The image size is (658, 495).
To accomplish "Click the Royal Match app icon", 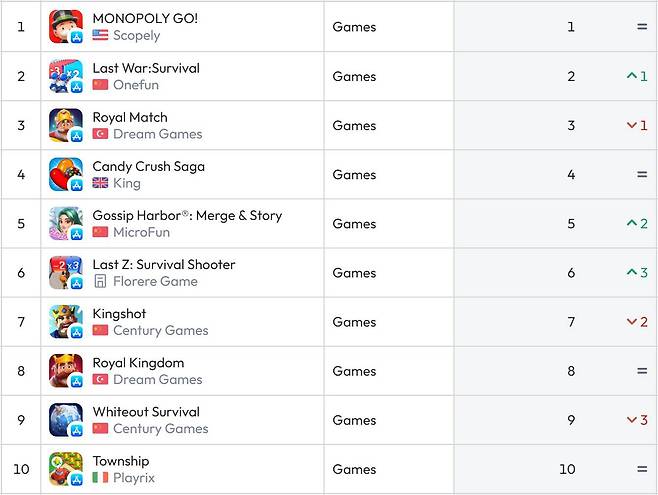I will (x=65, y=125).
